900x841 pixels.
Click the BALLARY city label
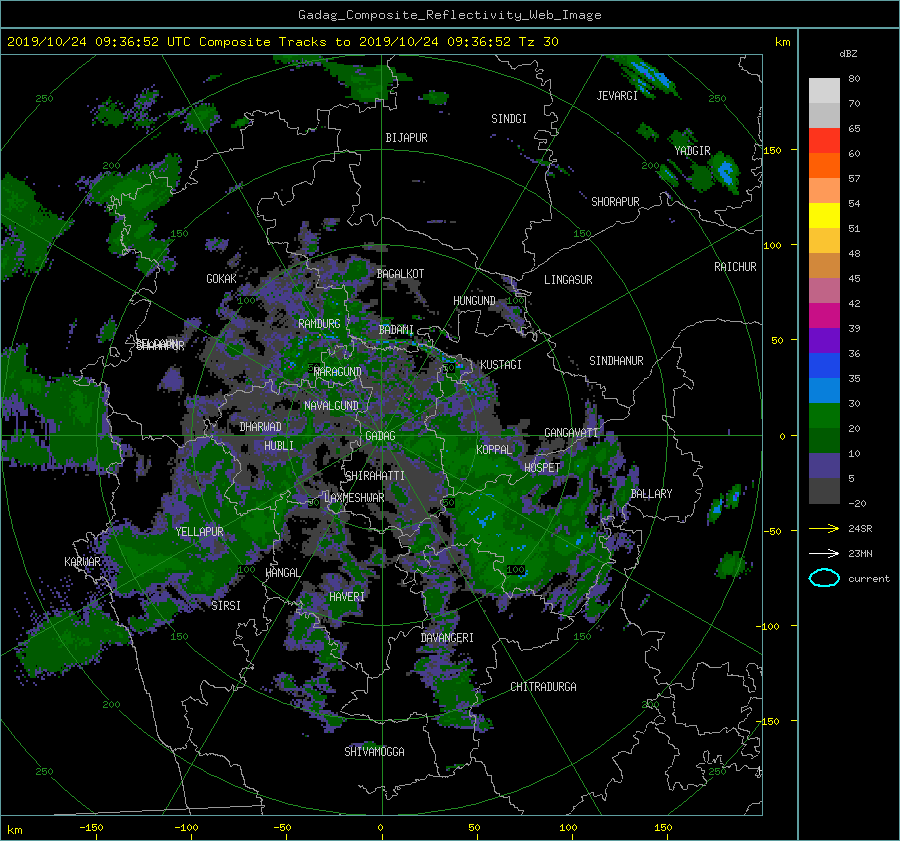coord(651,494)
